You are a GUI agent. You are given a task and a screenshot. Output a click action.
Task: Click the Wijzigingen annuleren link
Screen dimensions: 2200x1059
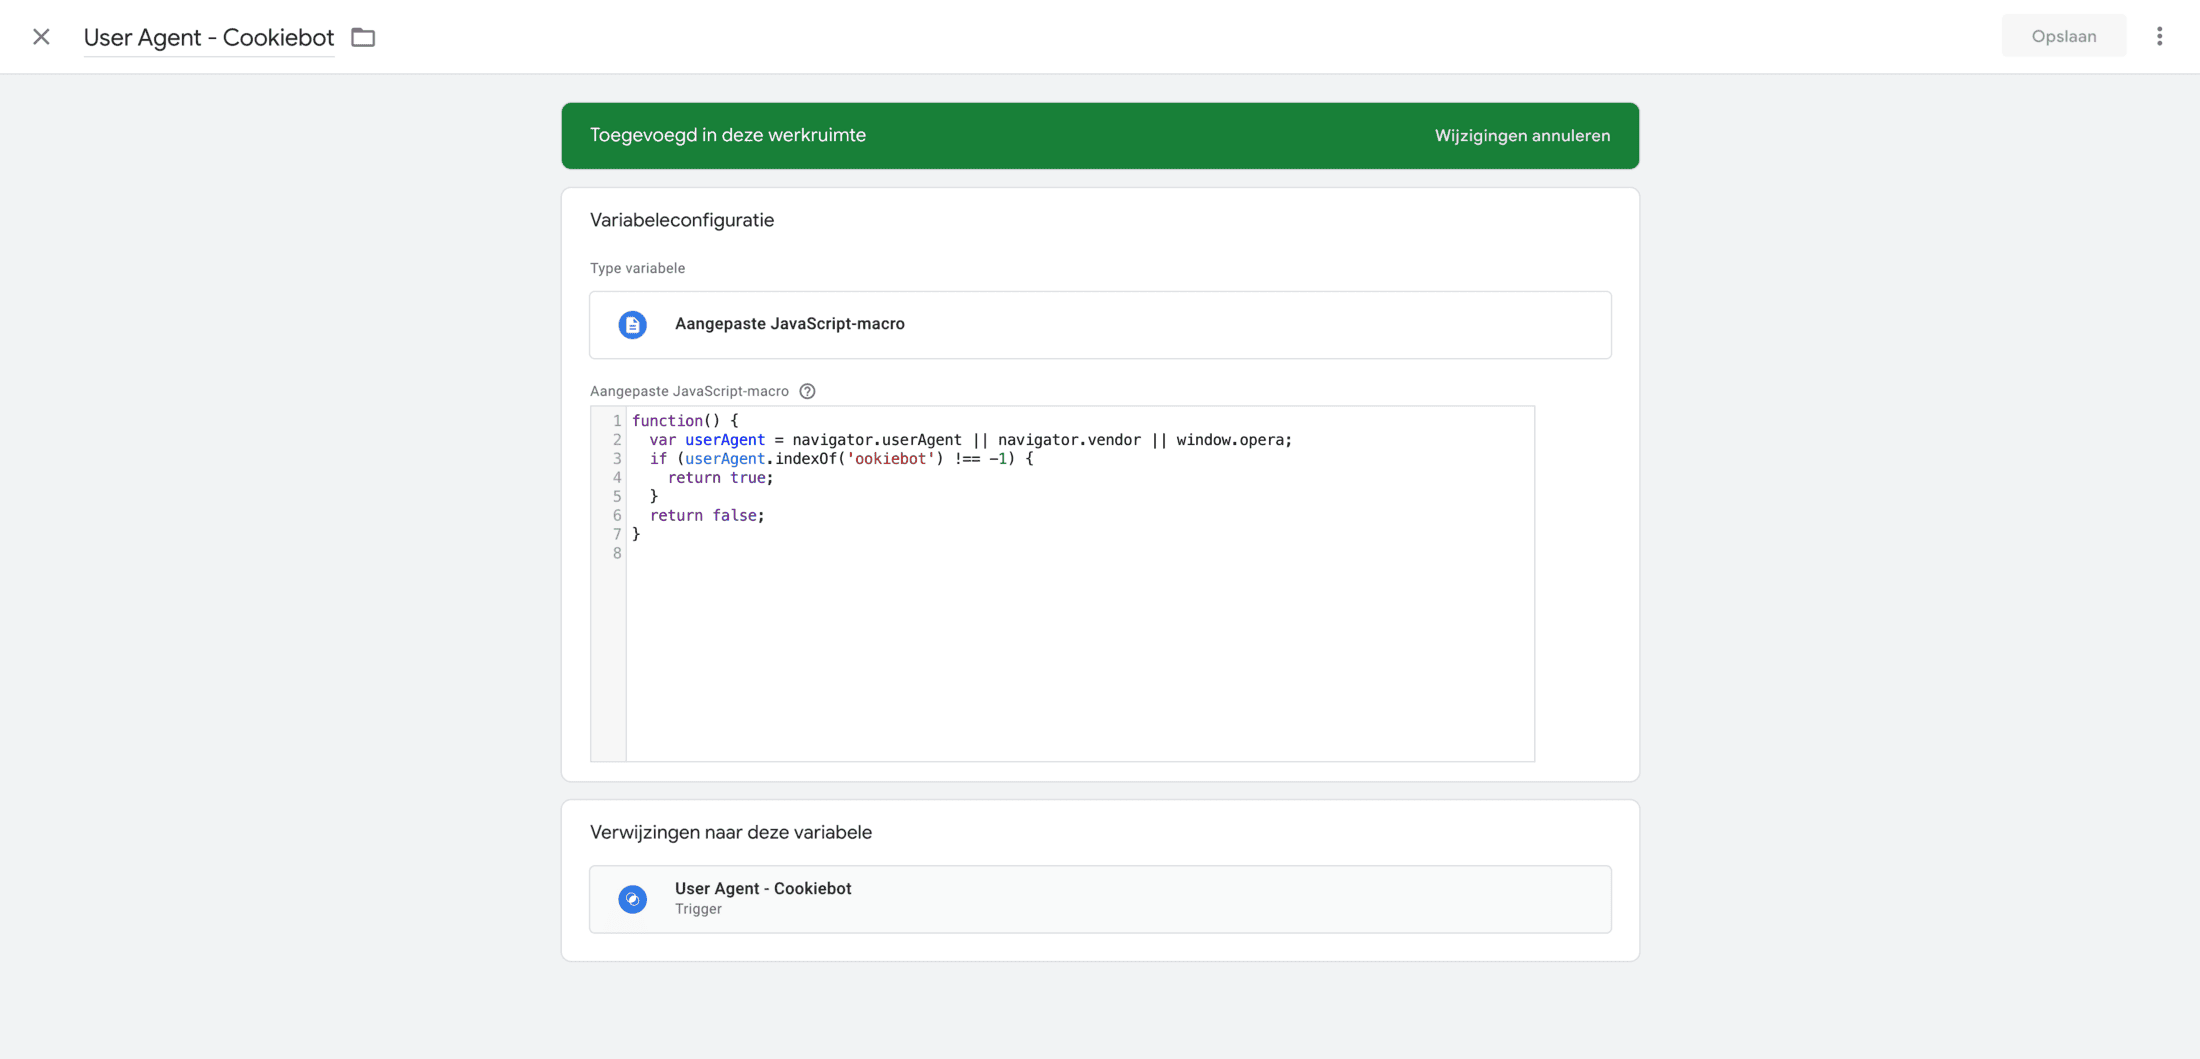click(1522, 136)
